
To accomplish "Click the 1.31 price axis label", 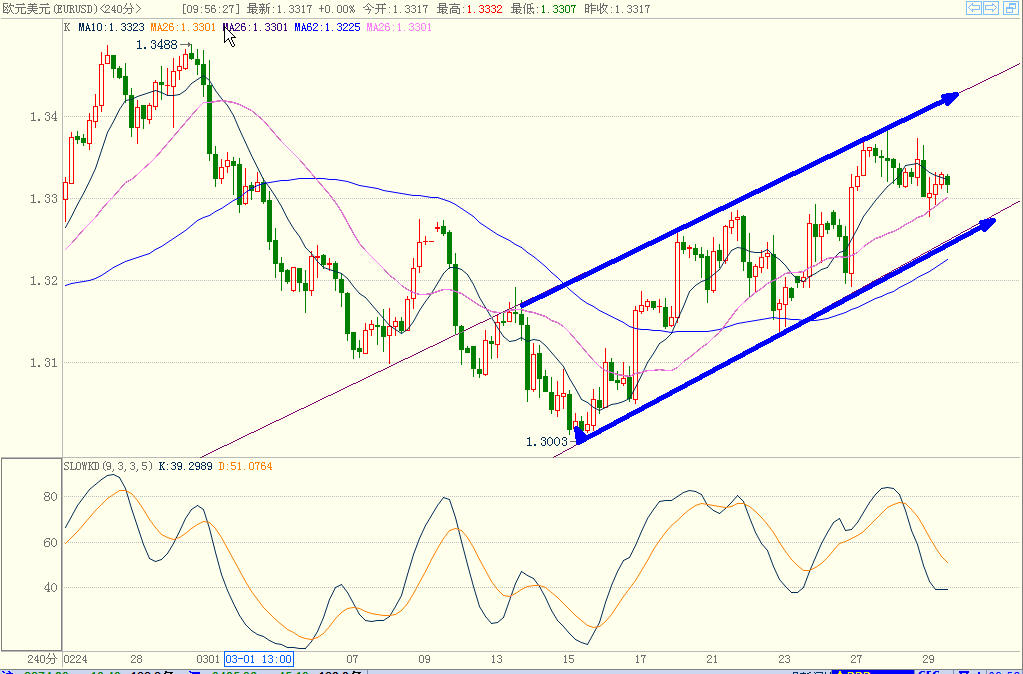I will coord(44,362).
